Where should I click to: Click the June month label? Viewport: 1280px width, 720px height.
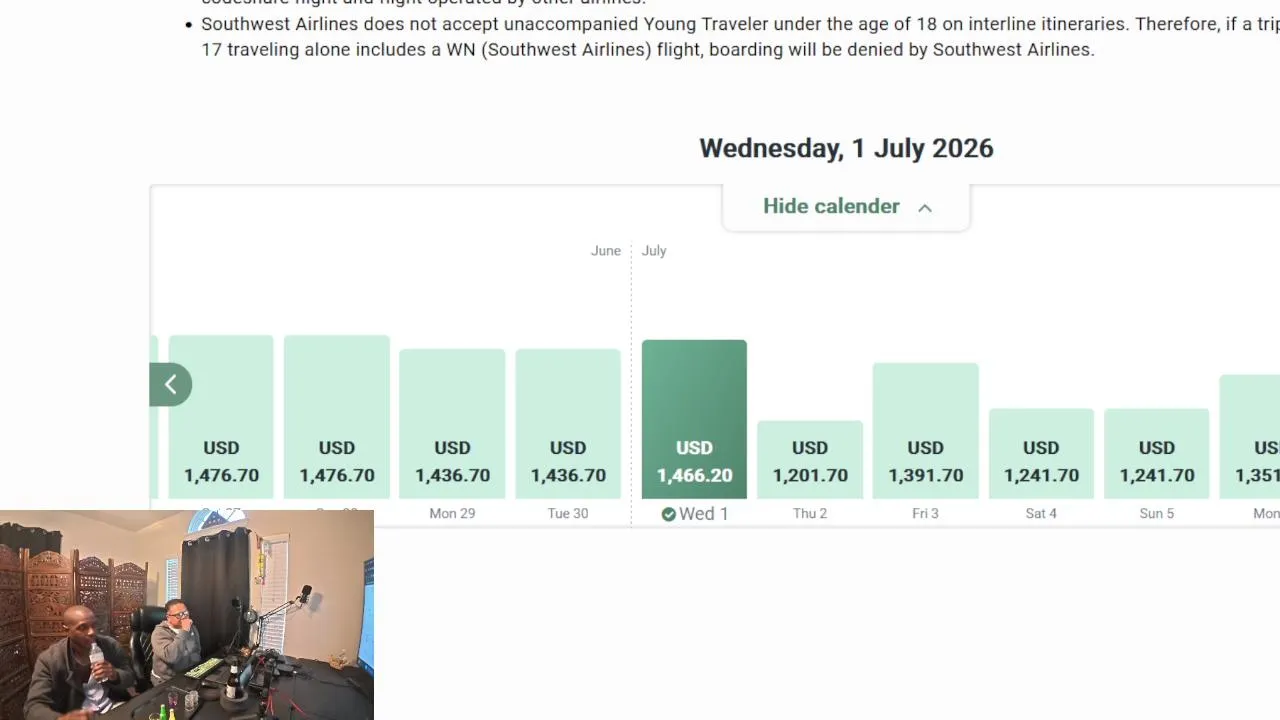point(605,251)
